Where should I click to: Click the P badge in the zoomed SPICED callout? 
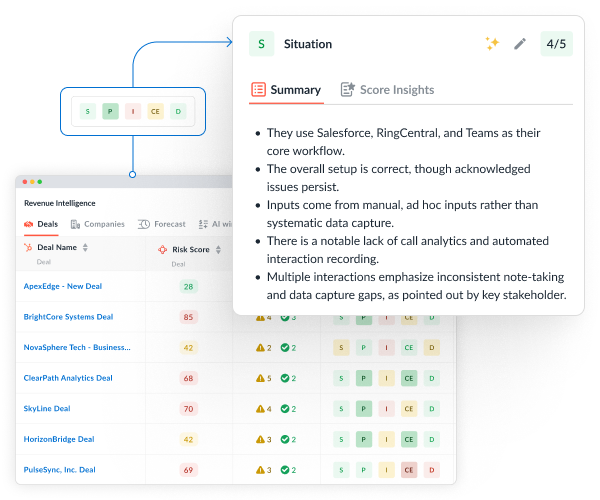point(110,112)
